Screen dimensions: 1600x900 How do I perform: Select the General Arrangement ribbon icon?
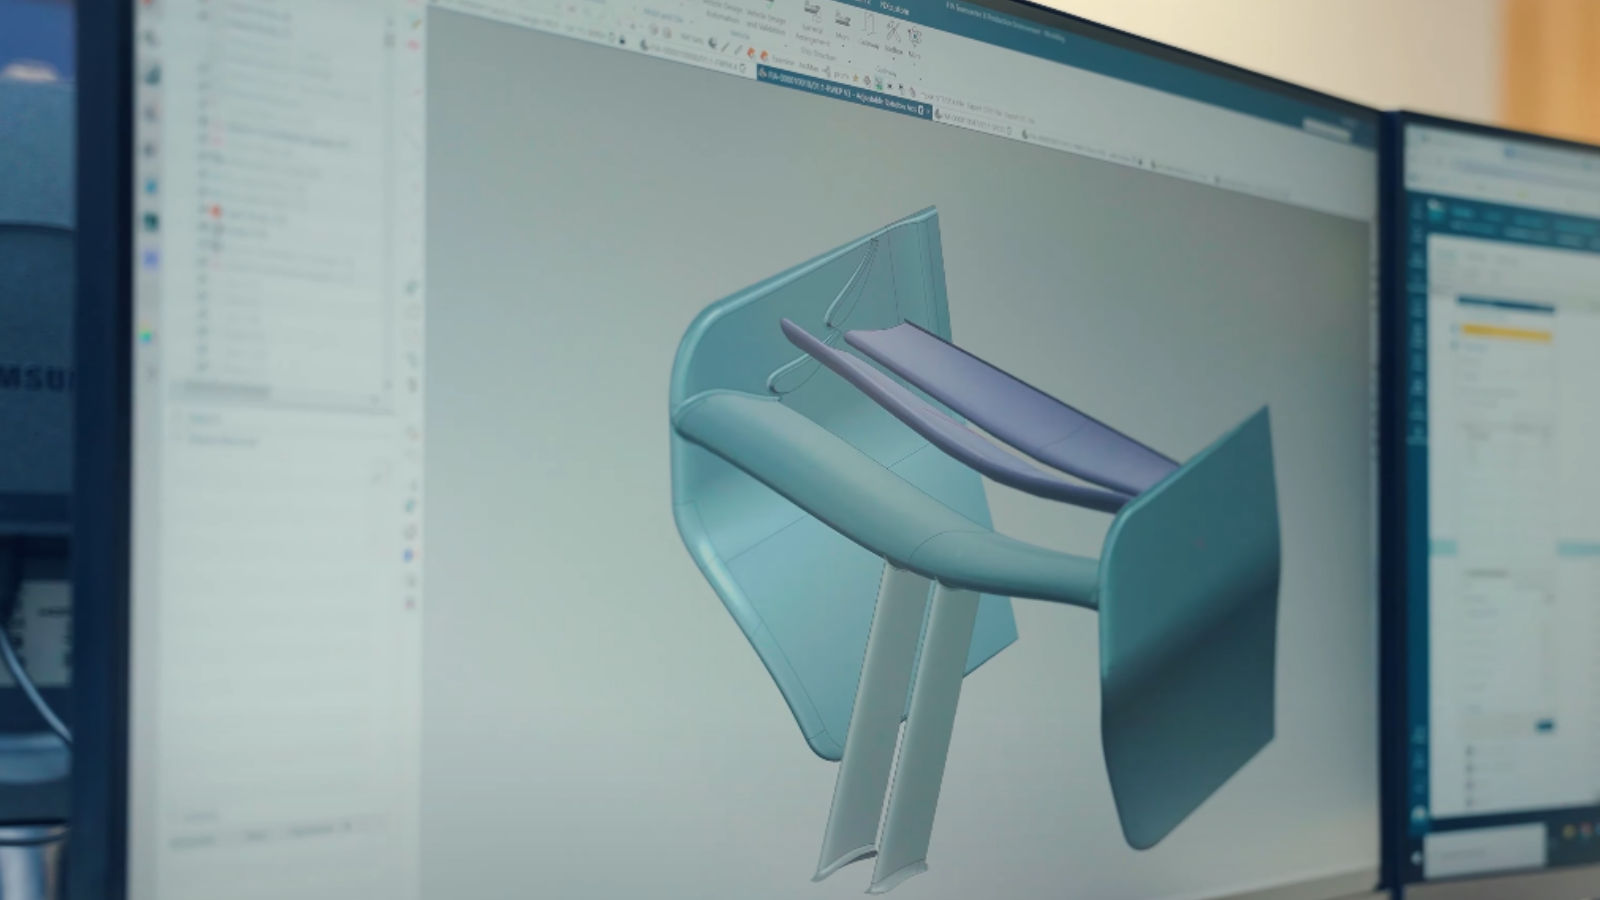[812, 11]
